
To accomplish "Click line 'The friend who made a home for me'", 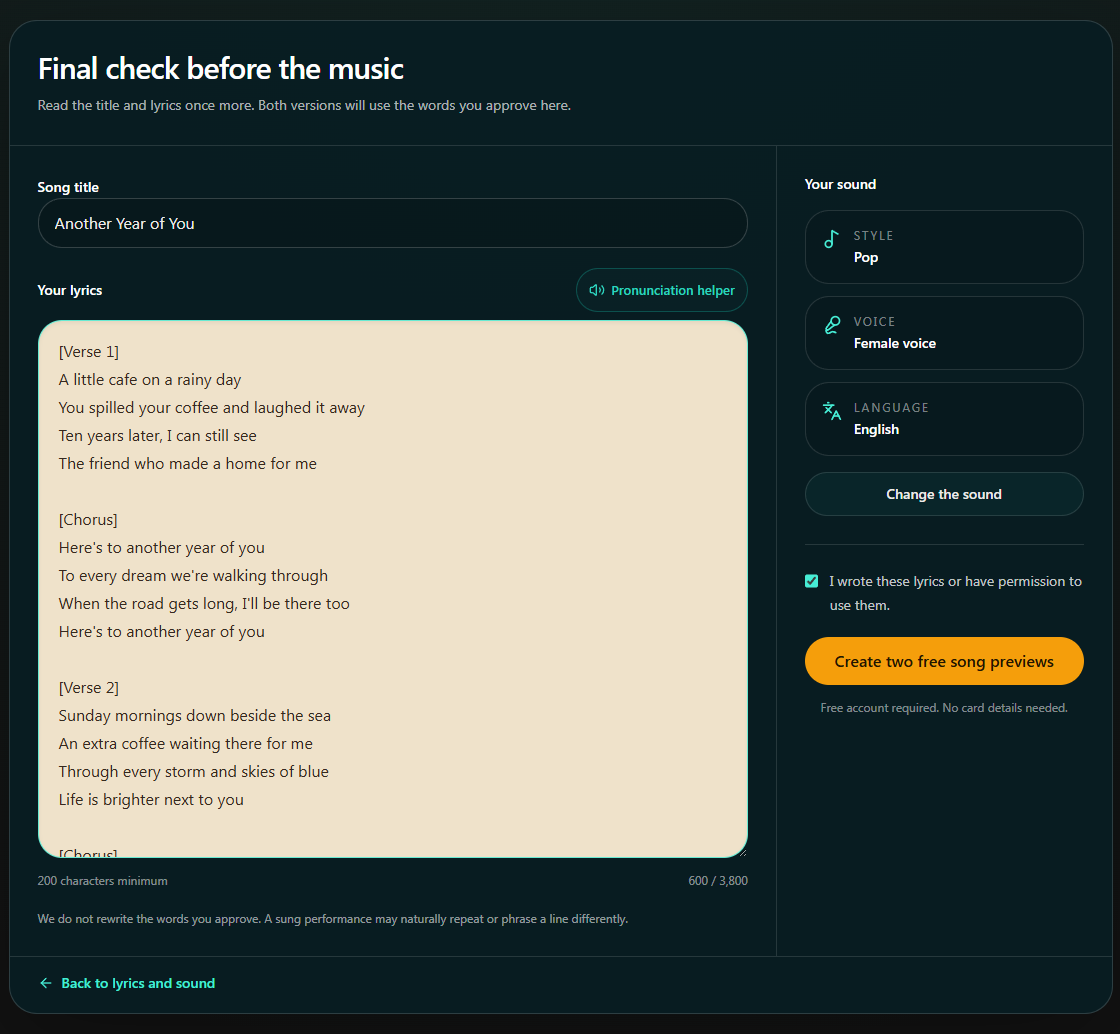I will (187, 463).
